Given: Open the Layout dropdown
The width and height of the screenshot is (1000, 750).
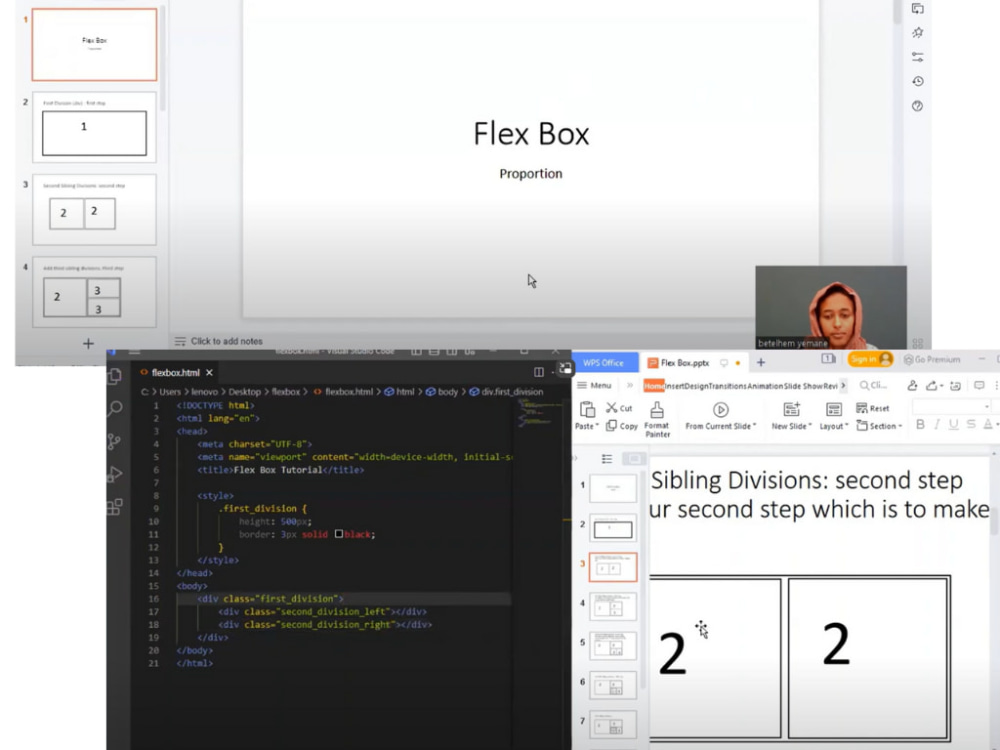Looking at the screenshot, I should 847,426.
